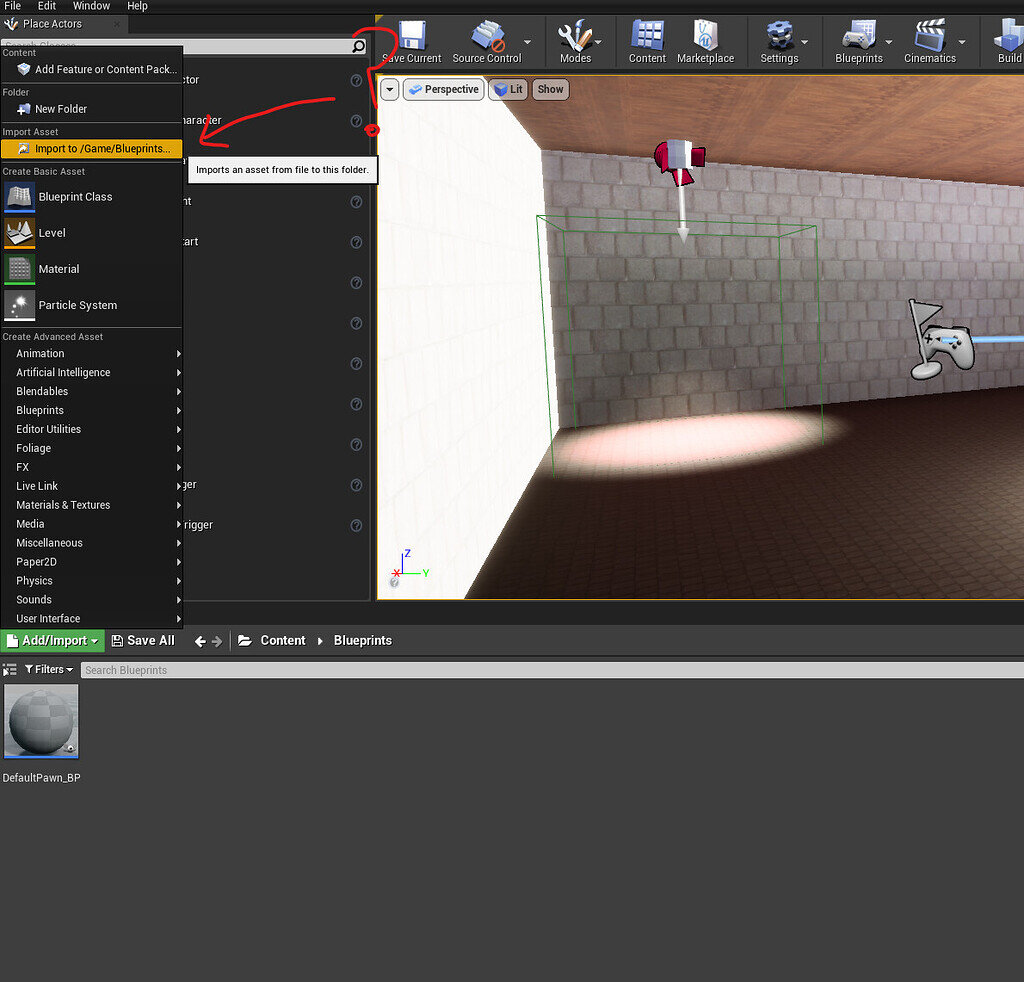The height and width of the screenshot is (982, 1024).
Task: Open Source Control toolbar icon
Action: click(487, 36)
